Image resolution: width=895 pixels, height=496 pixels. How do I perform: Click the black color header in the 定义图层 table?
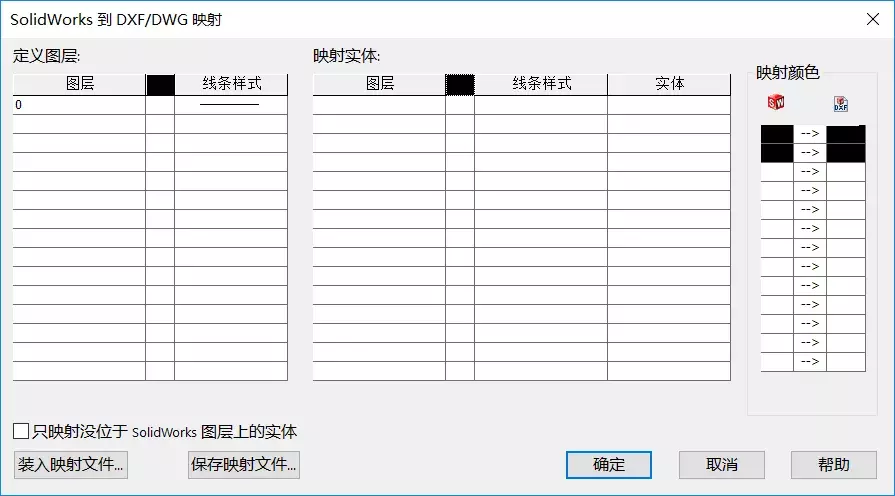coord(160,84)
